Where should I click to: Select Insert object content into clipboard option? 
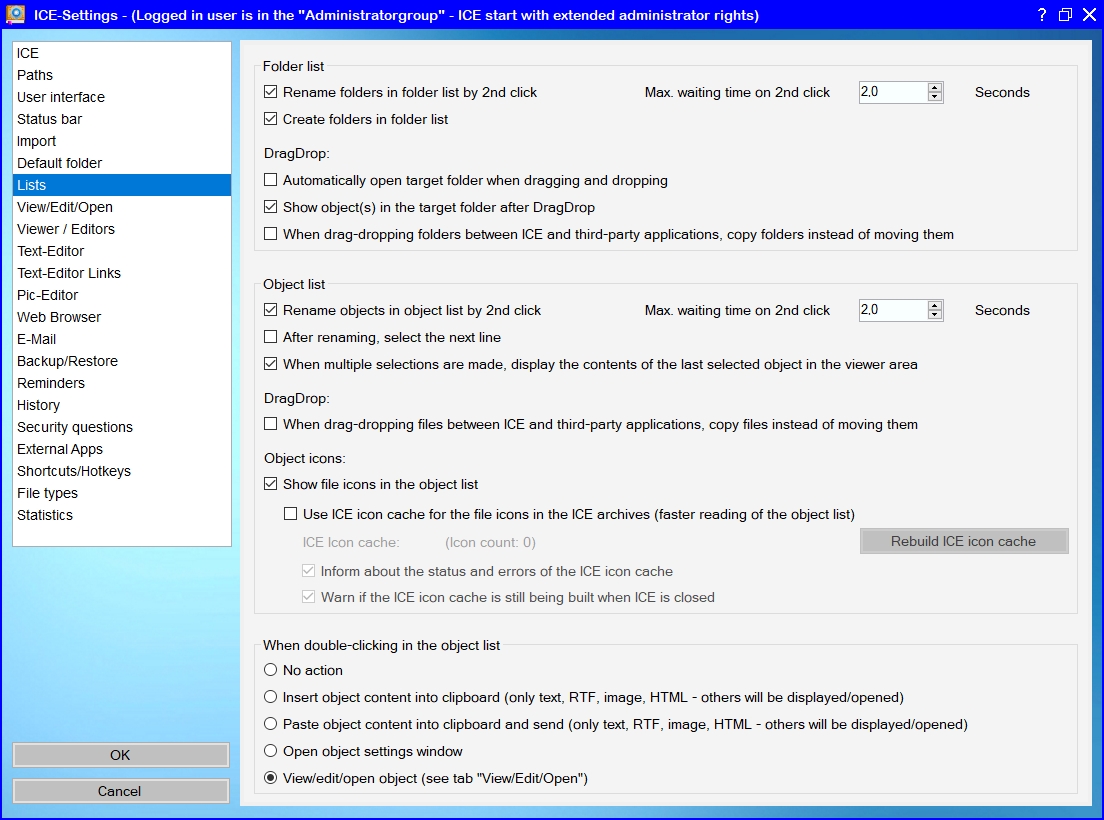point(271,697)
